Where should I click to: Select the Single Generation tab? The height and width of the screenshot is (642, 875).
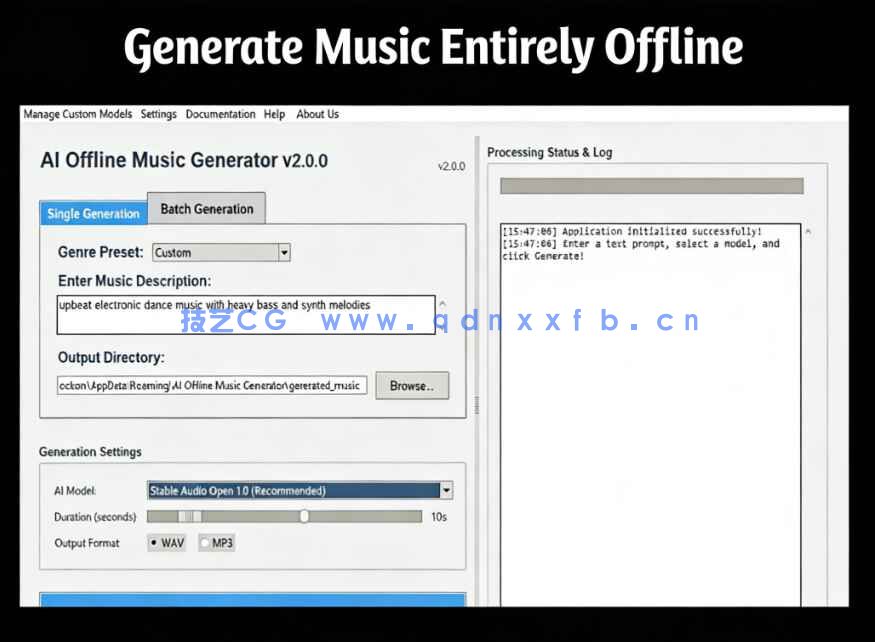coord(92,213)
